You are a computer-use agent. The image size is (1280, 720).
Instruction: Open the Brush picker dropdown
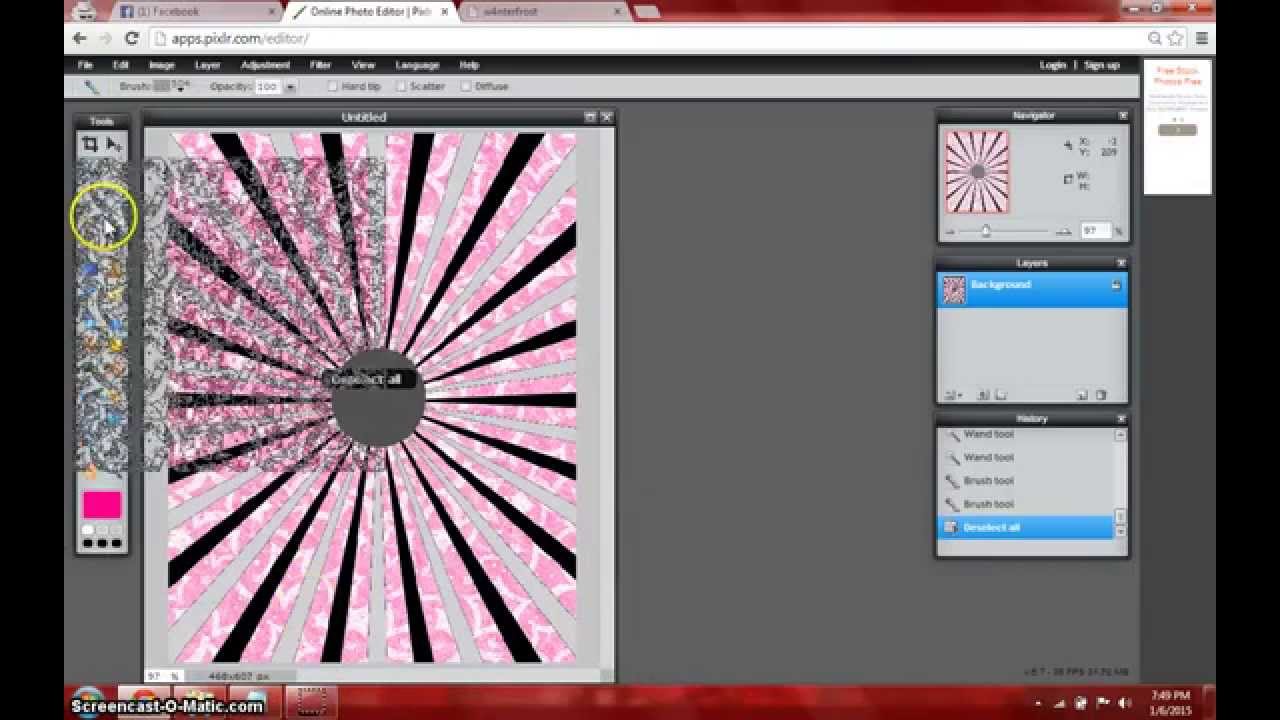pos(171,87)
